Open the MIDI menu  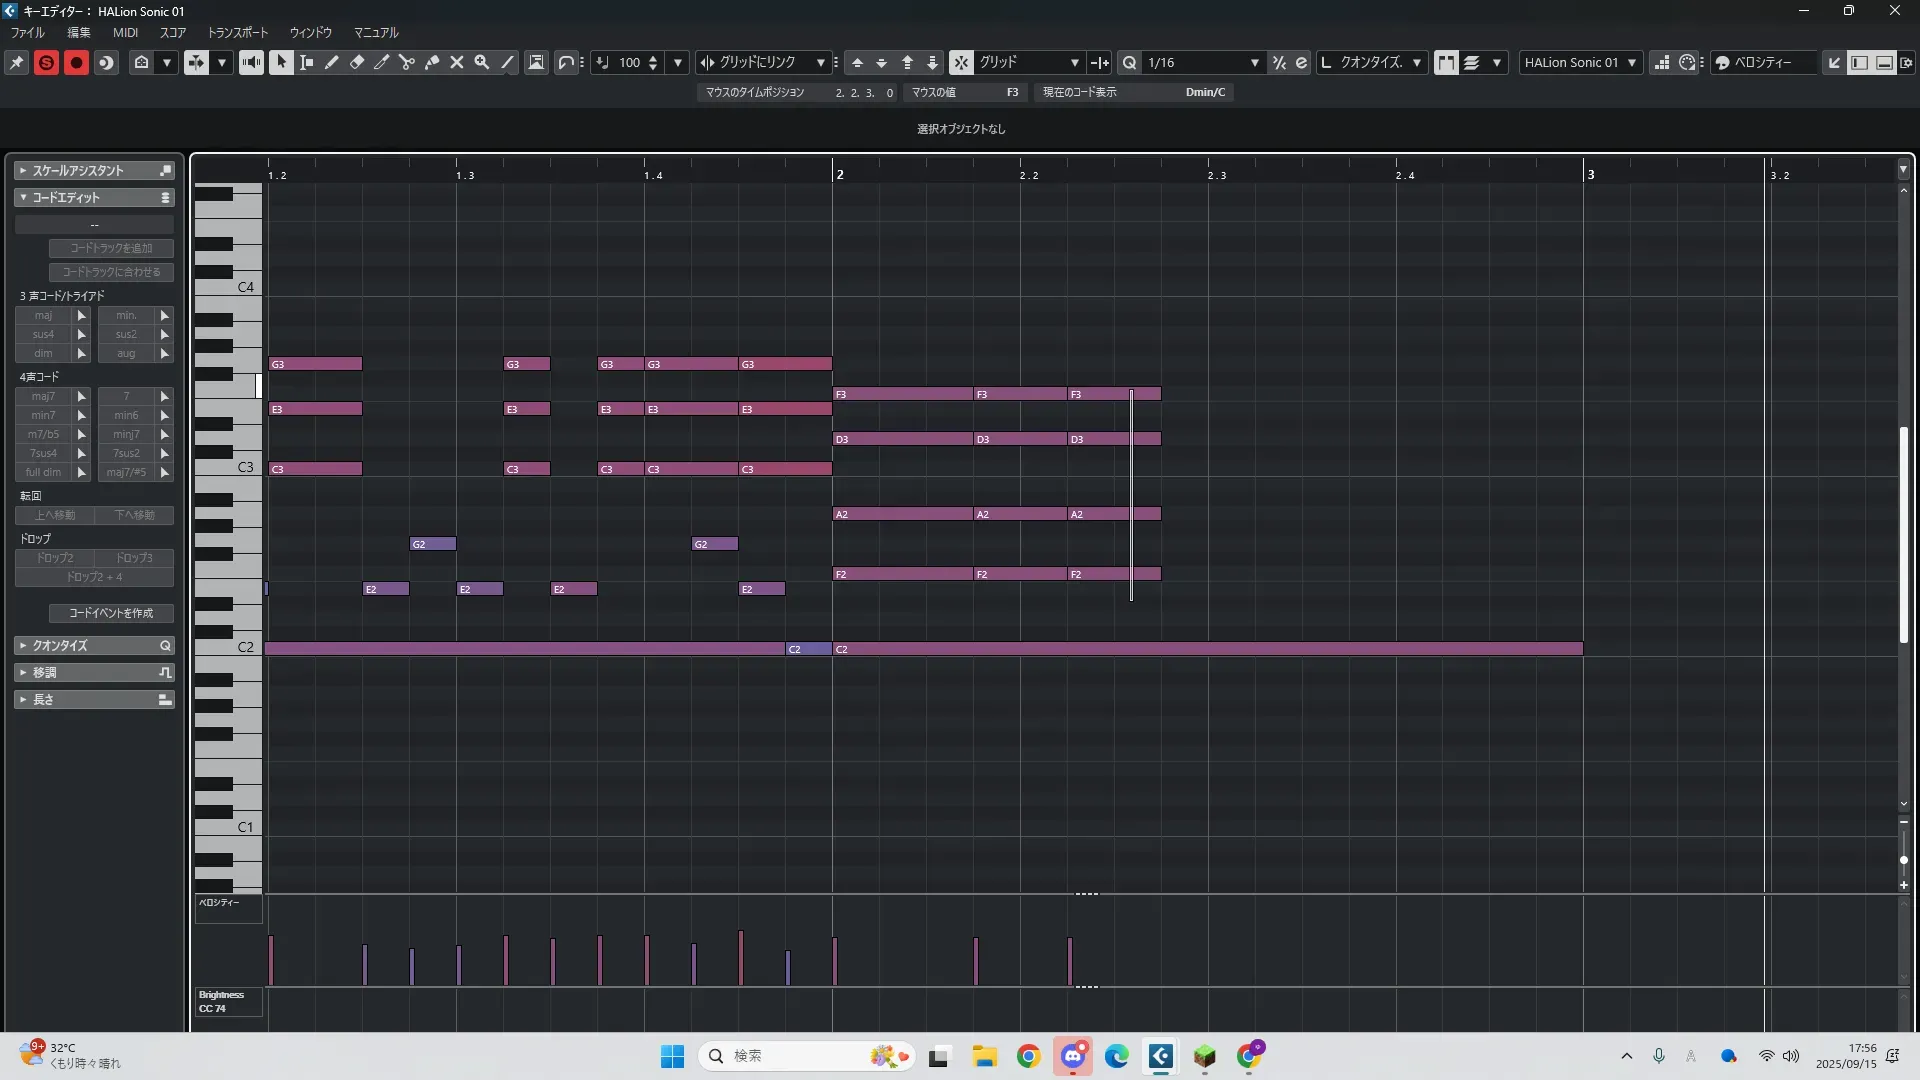(x=125, y=32)
